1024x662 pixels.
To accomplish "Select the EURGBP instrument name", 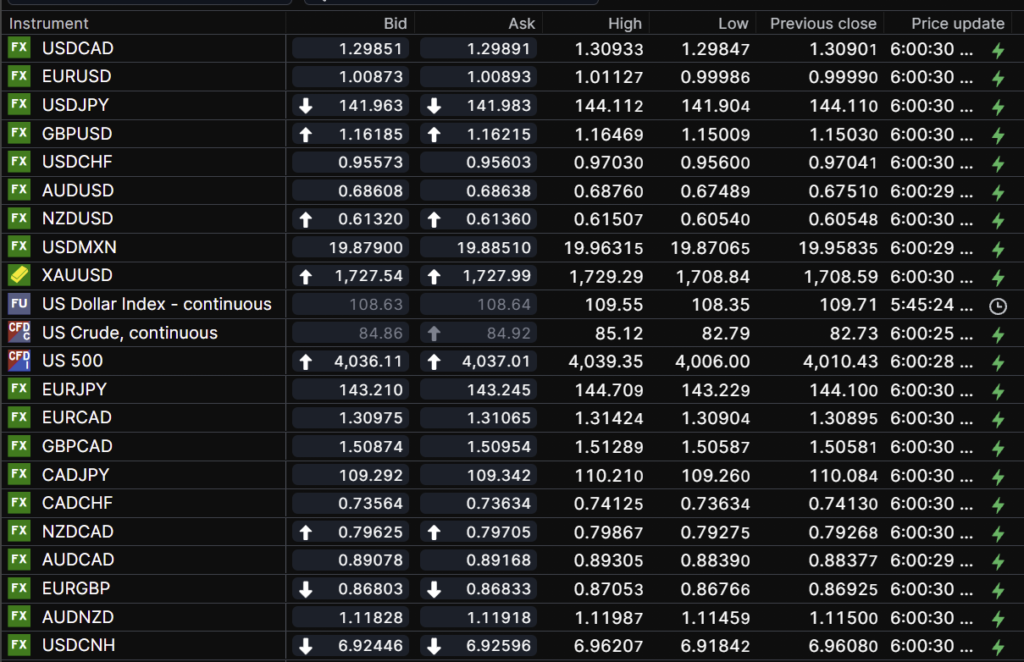I will 77,588.
